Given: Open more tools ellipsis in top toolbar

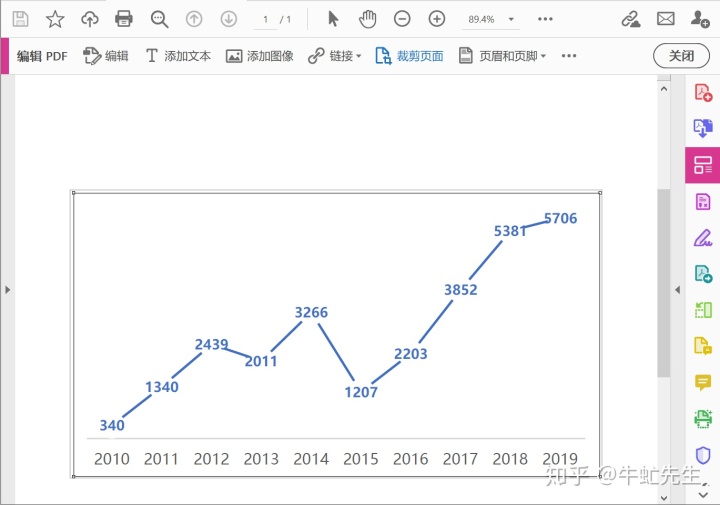Looking at the screenshot, I should [x=545, y=19].
